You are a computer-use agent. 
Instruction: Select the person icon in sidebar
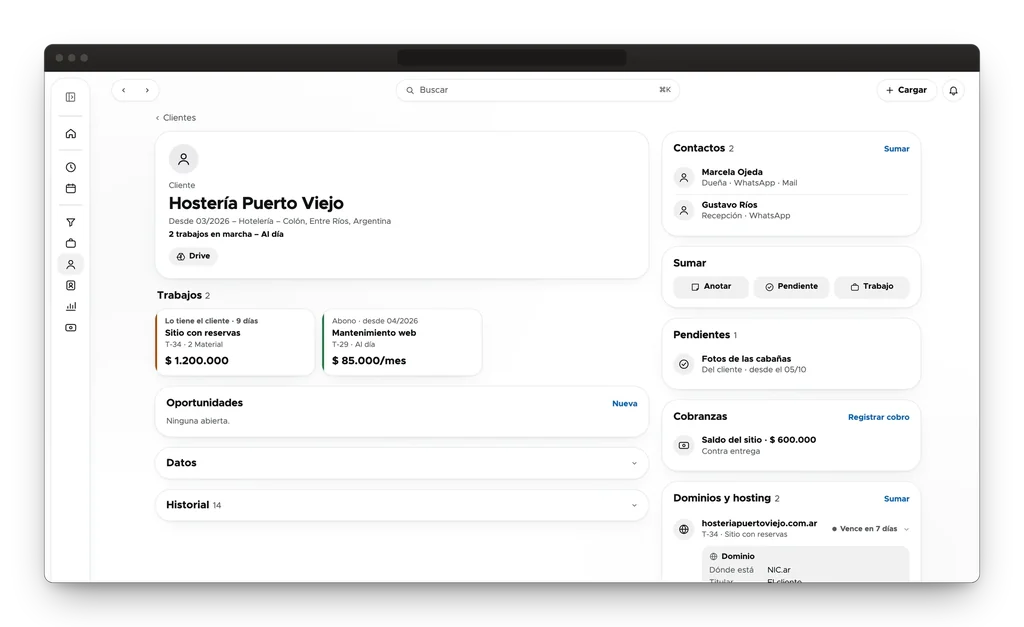click(71, 265)
